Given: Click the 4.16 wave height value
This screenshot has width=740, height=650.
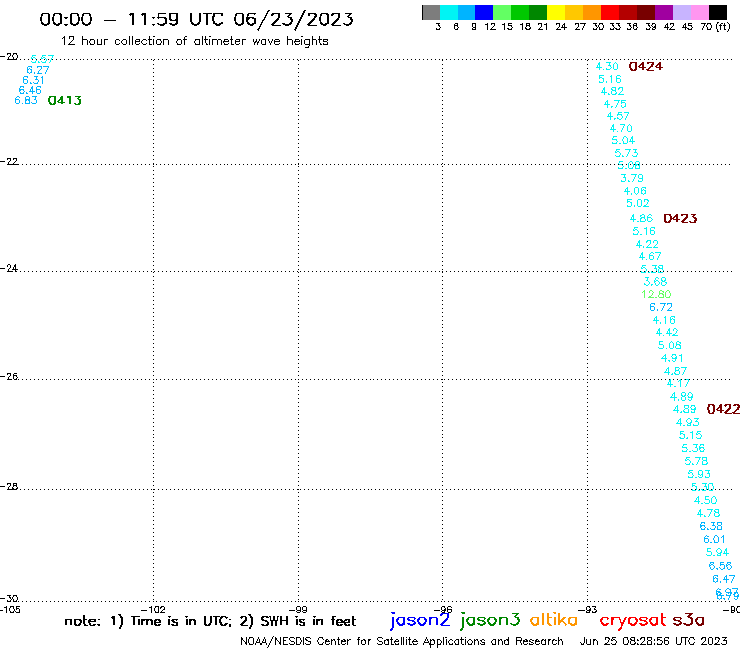Looking at the screenshot, I should (x=664, y=320).
